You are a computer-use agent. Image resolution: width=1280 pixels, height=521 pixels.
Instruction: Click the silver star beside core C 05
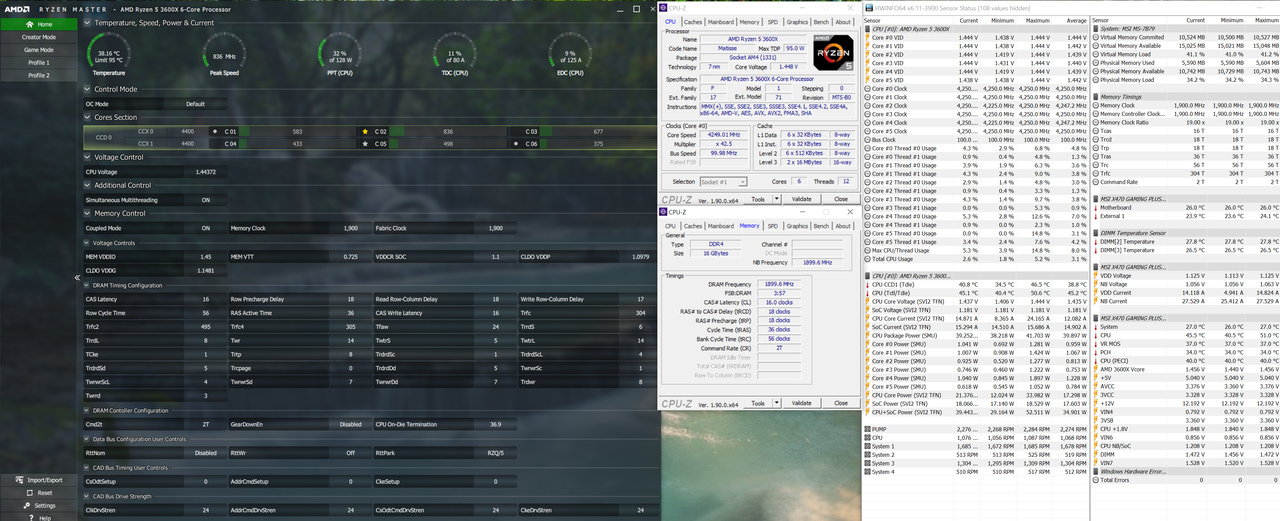coord(365,144)
